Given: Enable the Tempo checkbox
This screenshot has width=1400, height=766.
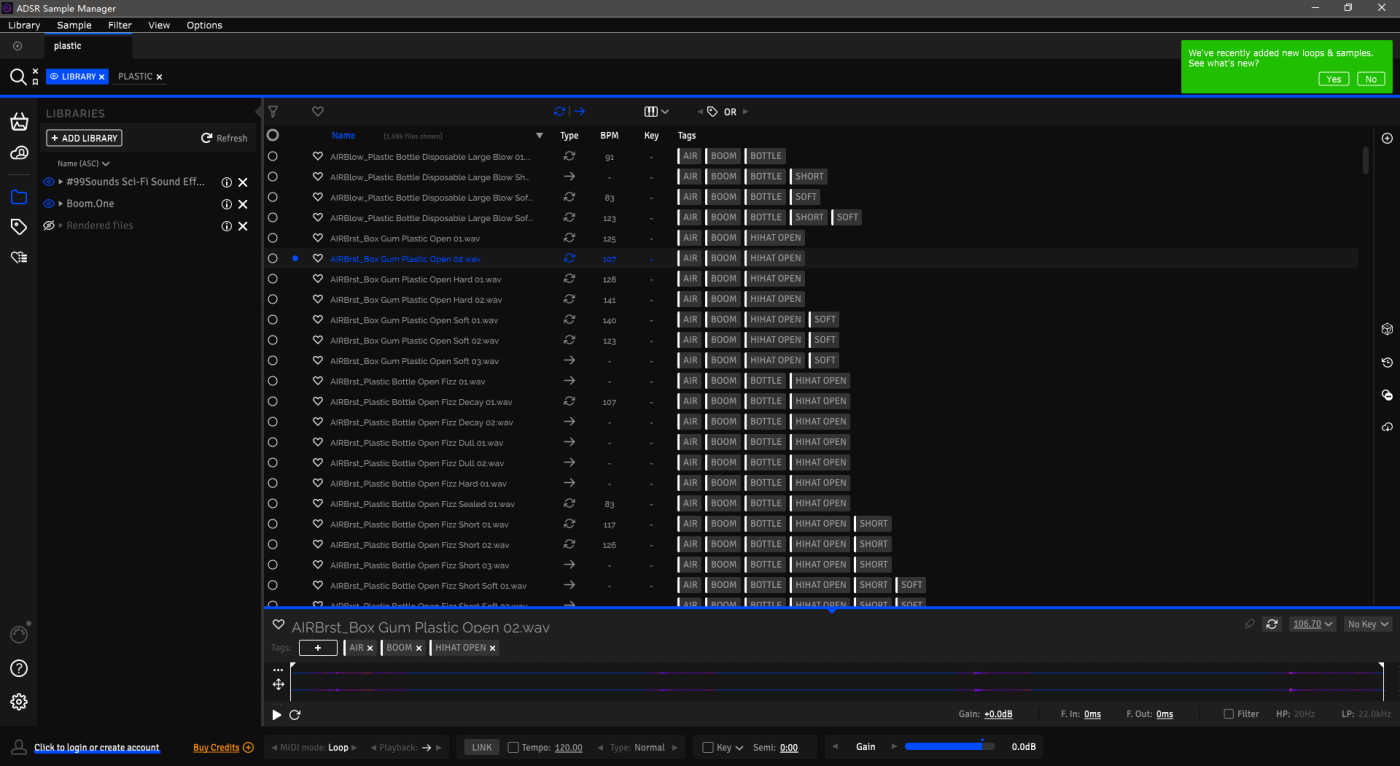Looking at the screenshot, I should pyautogui.click(x=513, y=747).
